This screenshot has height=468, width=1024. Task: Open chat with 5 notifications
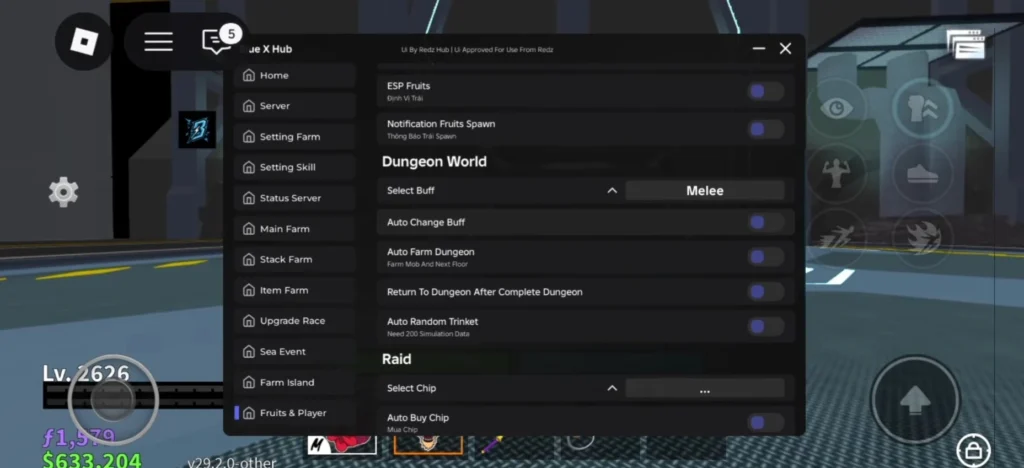tap(217, 41)
